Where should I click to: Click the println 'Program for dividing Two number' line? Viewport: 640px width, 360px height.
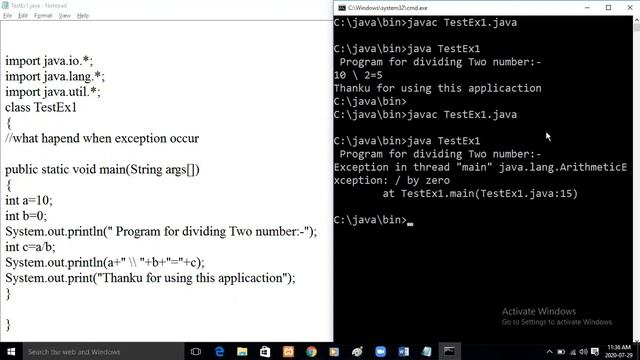(161, 231)
